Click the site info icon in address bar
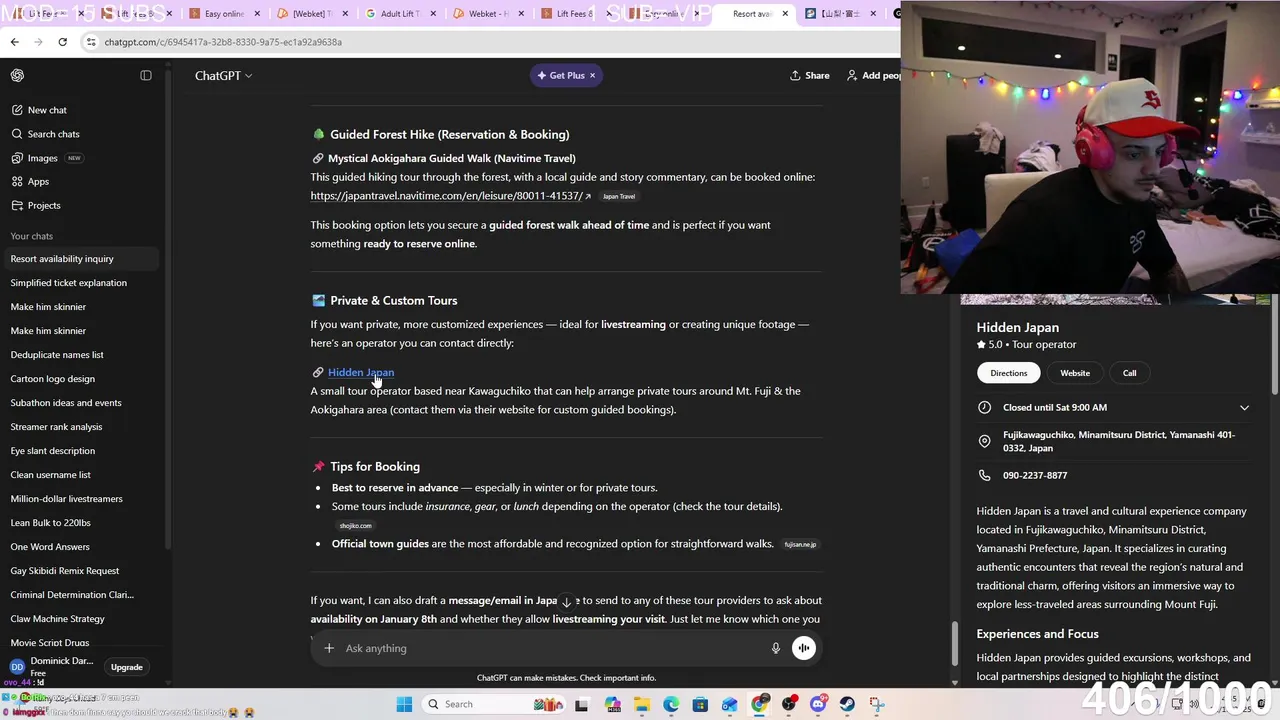 point(91,42)
